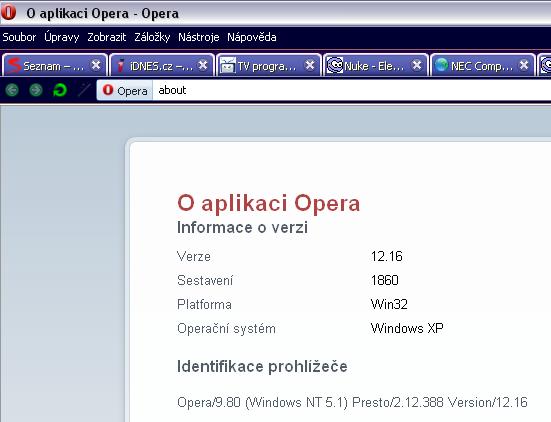Click the 'Operační systém' label
Viewport: 551px width, 422px height.
[226, 329]
